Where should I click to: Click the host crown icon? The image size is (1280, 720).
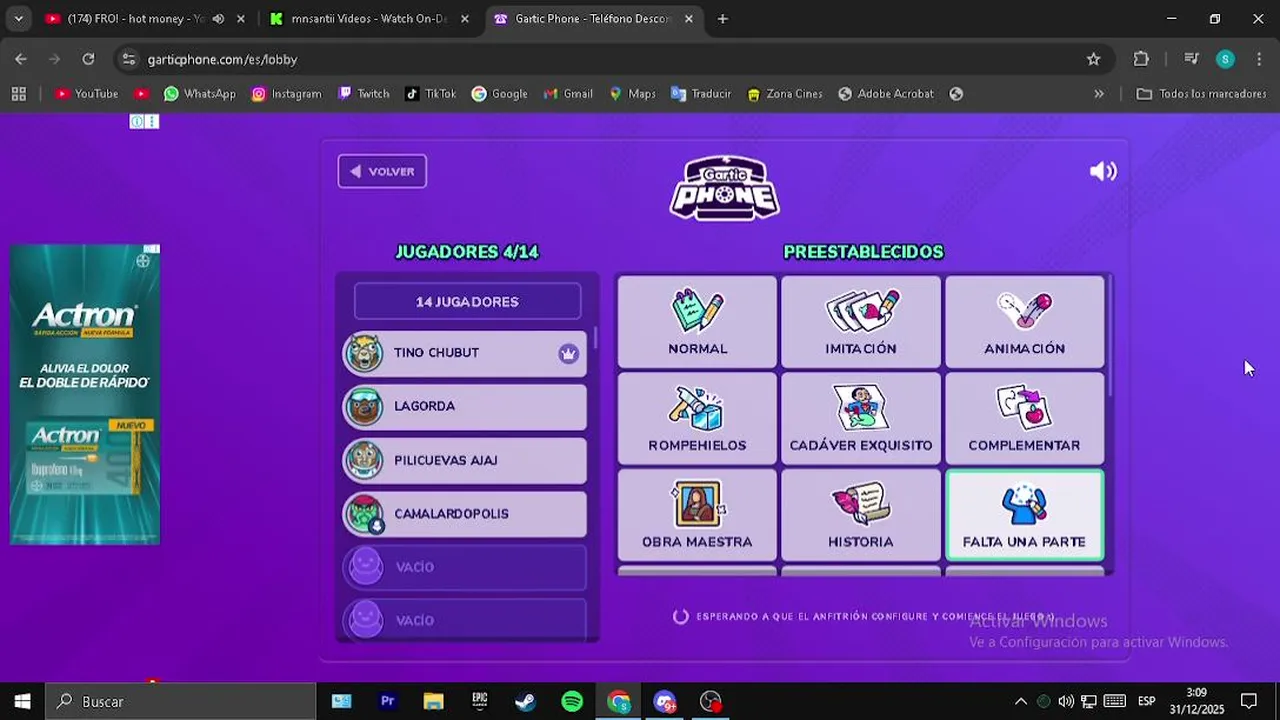tap(568, 353)
